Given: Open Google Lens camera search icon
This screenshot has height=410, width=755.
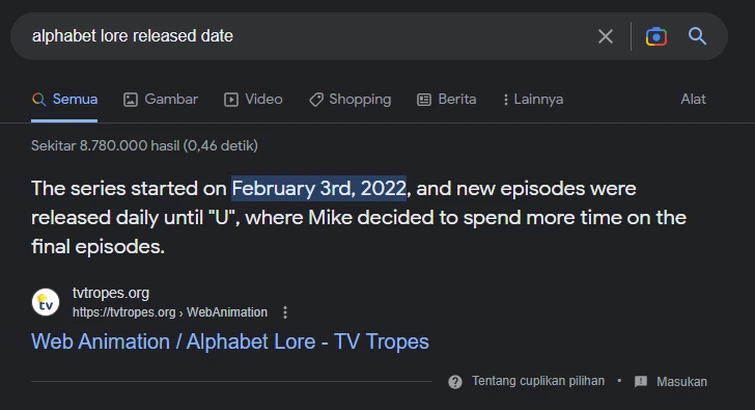Looking at the screenshot, I should (656, 36).
